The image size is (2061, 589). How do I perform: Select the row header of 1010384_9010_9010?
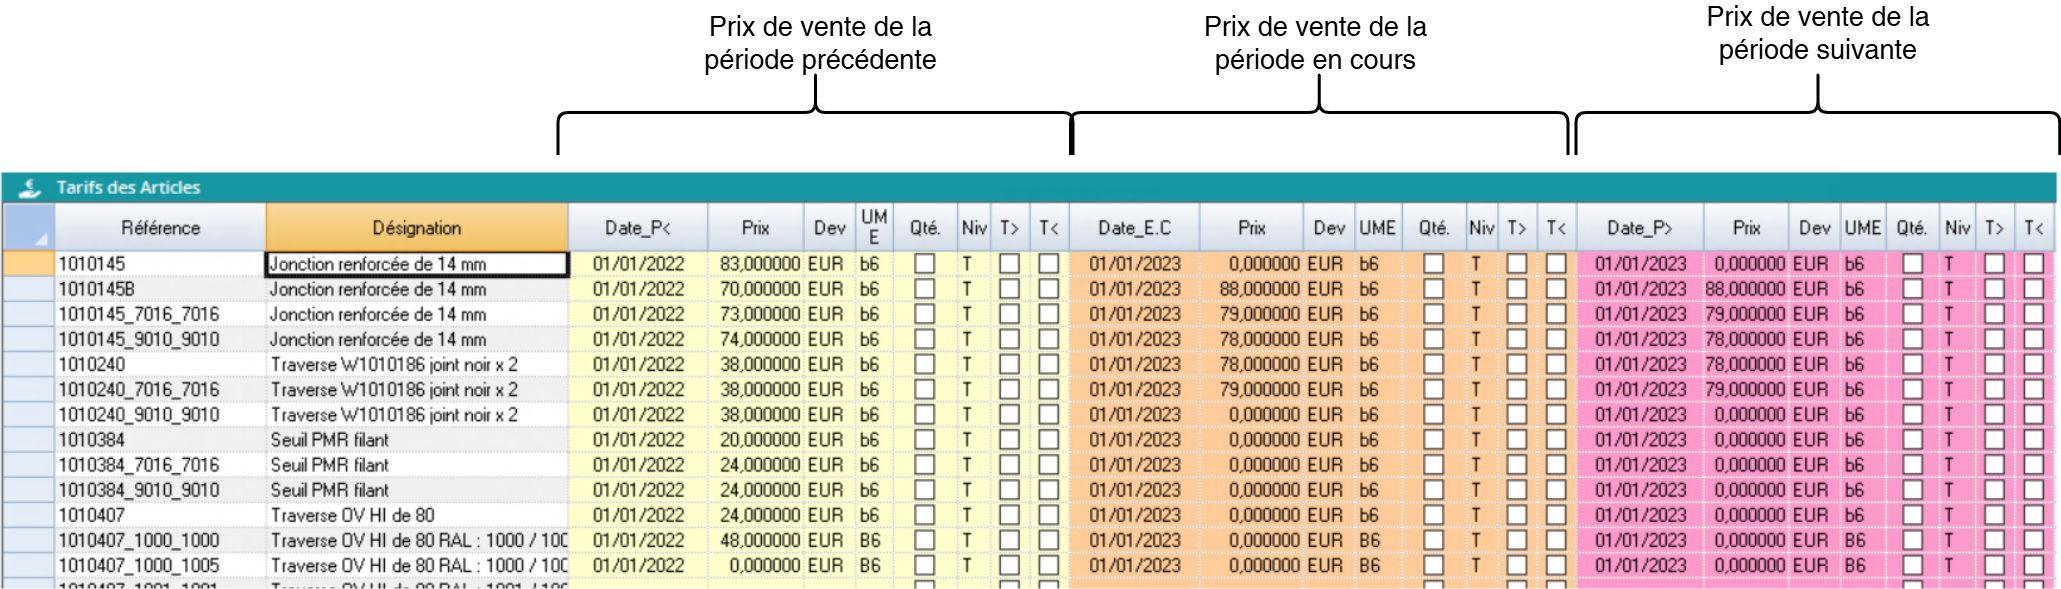[x=29, y=491]
